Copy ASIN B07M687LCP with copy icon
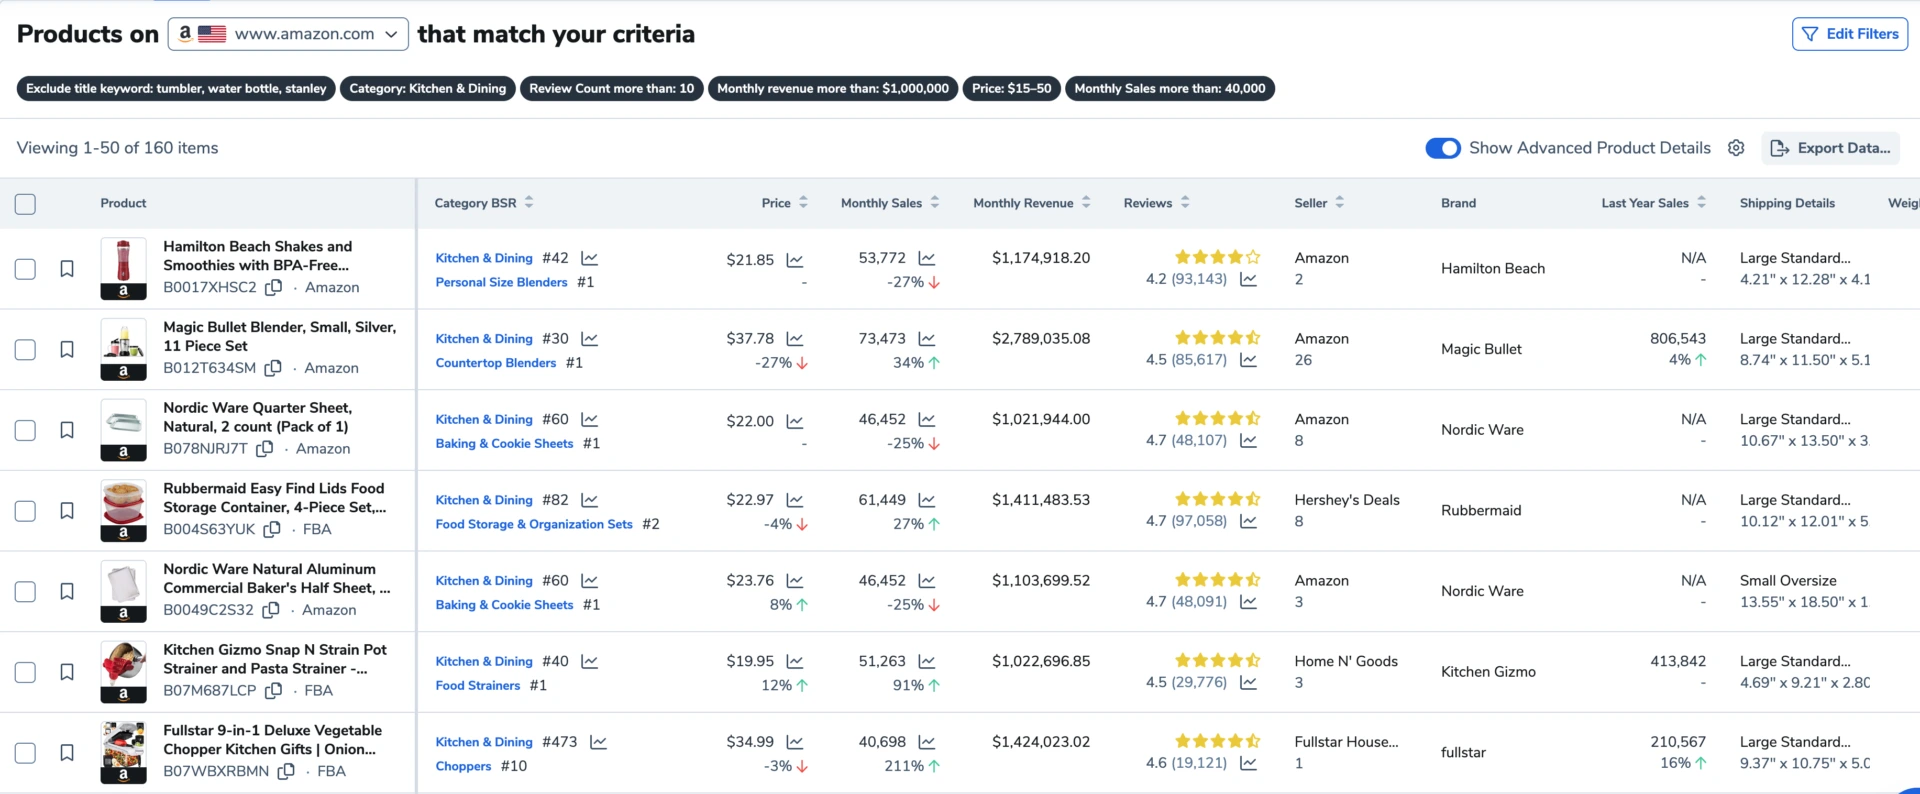 (273, 691)
